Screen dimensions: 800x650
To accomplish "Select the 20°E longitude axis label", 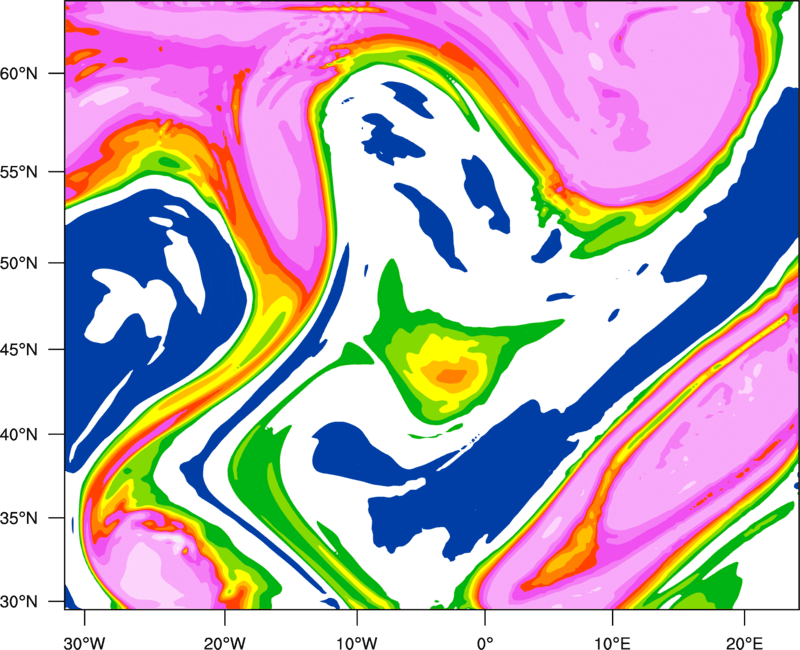I will pyautogui.click(x=744, y=643).
